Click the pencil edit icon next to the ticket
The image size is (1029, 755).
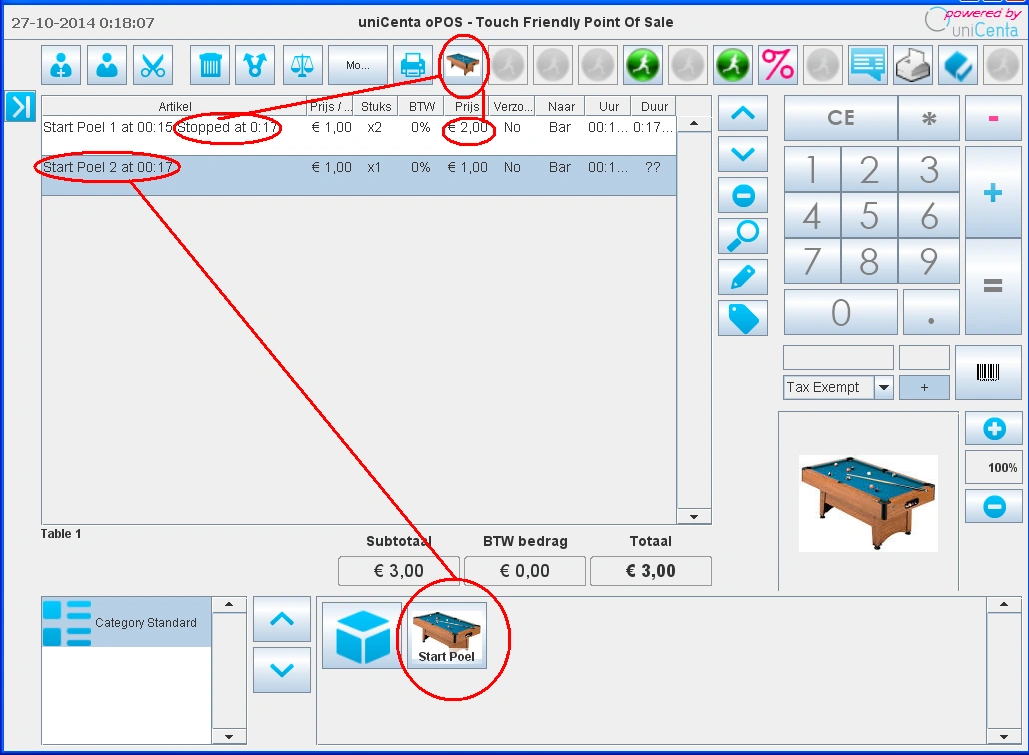pos(742,277)
